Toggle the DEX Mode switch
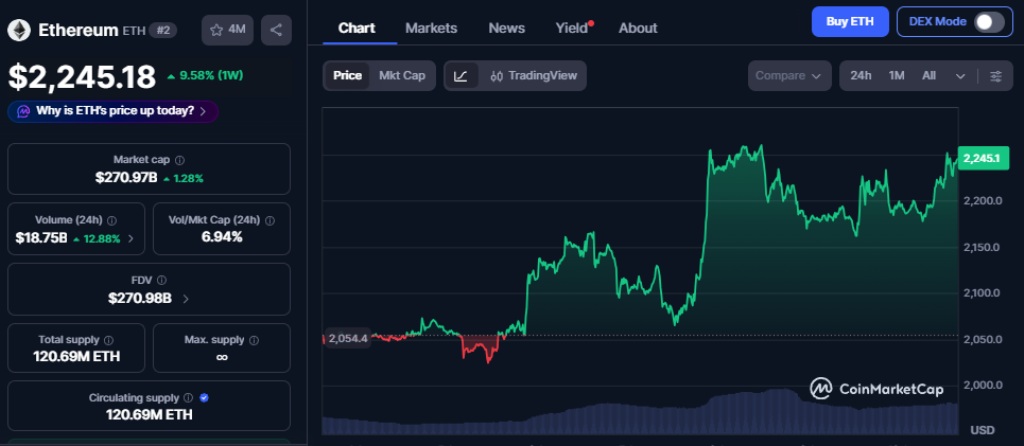Image resolution: width=1024 pixels, height=446 pixels. 988,22
